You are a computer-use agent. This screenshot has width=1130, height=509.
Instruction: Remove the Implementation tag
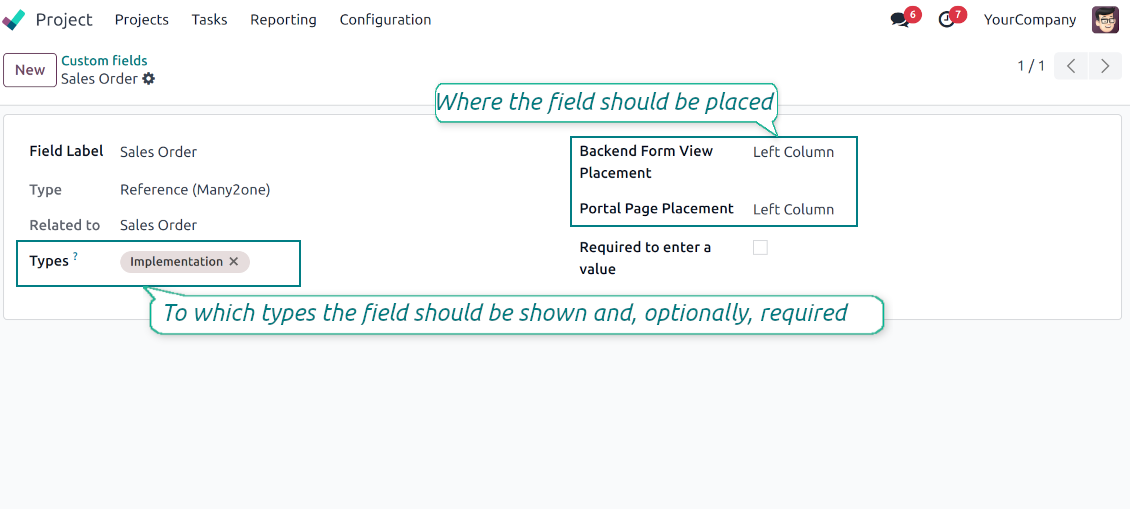(x=234, y=262)
